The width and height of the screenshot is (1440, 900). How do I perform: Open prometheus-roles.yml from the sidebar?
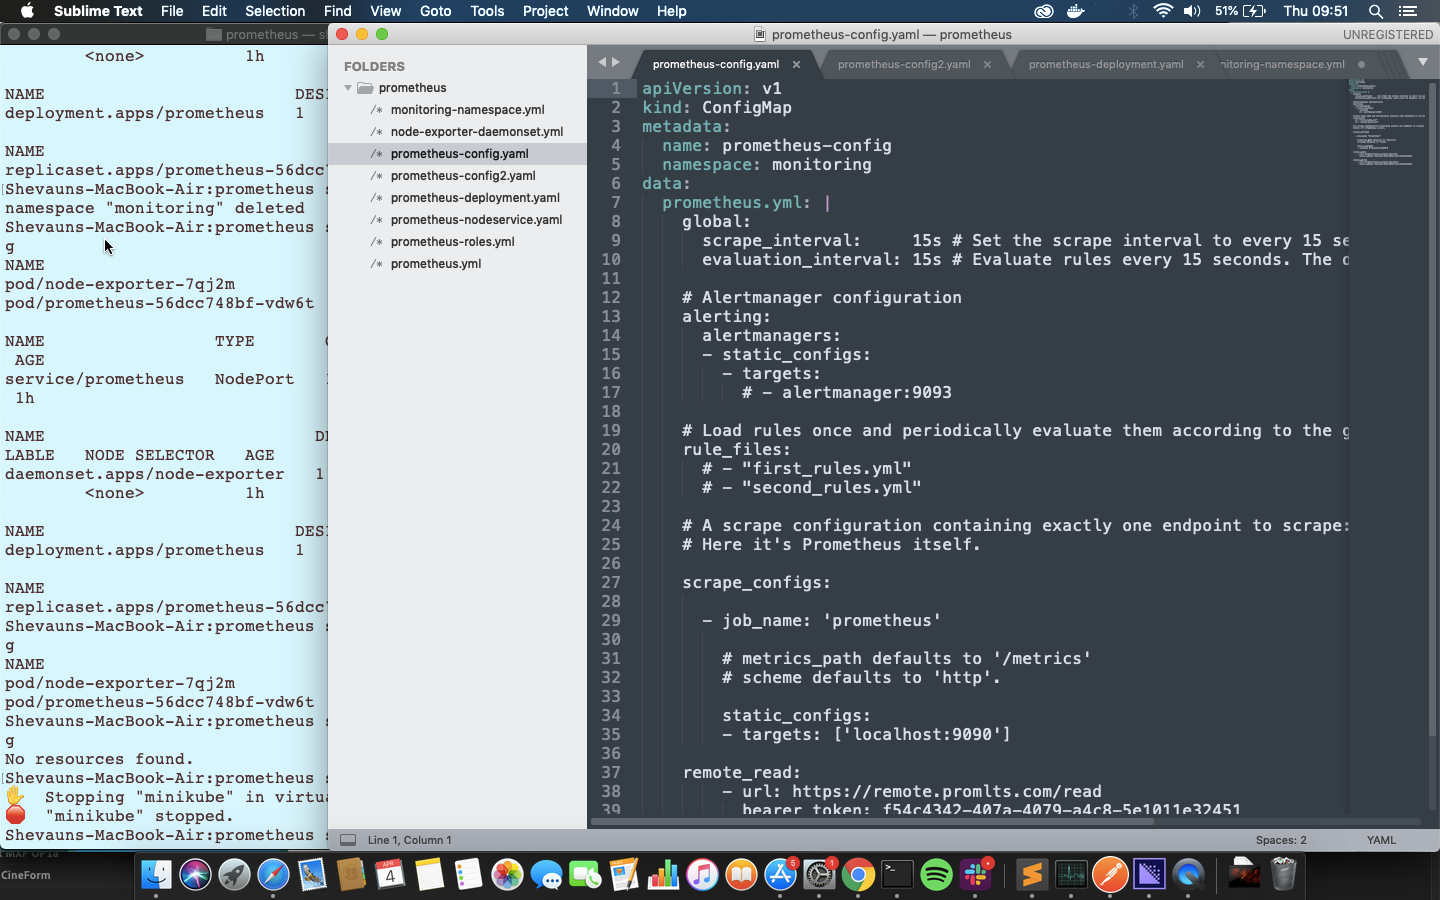(x=452, y=242)
